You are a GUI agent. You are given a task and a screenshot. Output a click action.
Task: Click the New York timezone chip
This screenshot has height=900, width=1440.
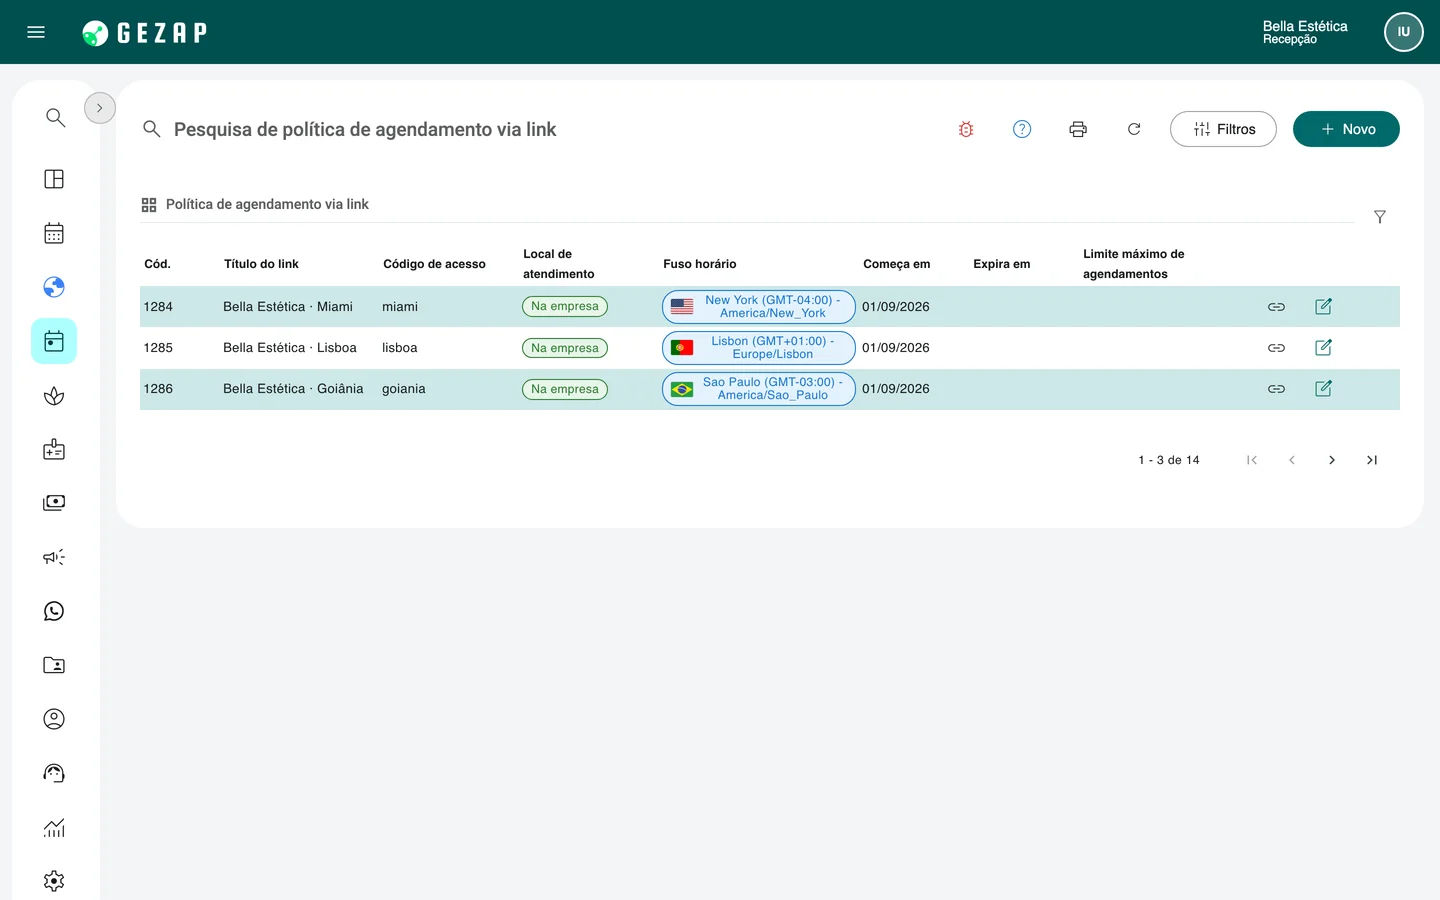pos(759,307)
